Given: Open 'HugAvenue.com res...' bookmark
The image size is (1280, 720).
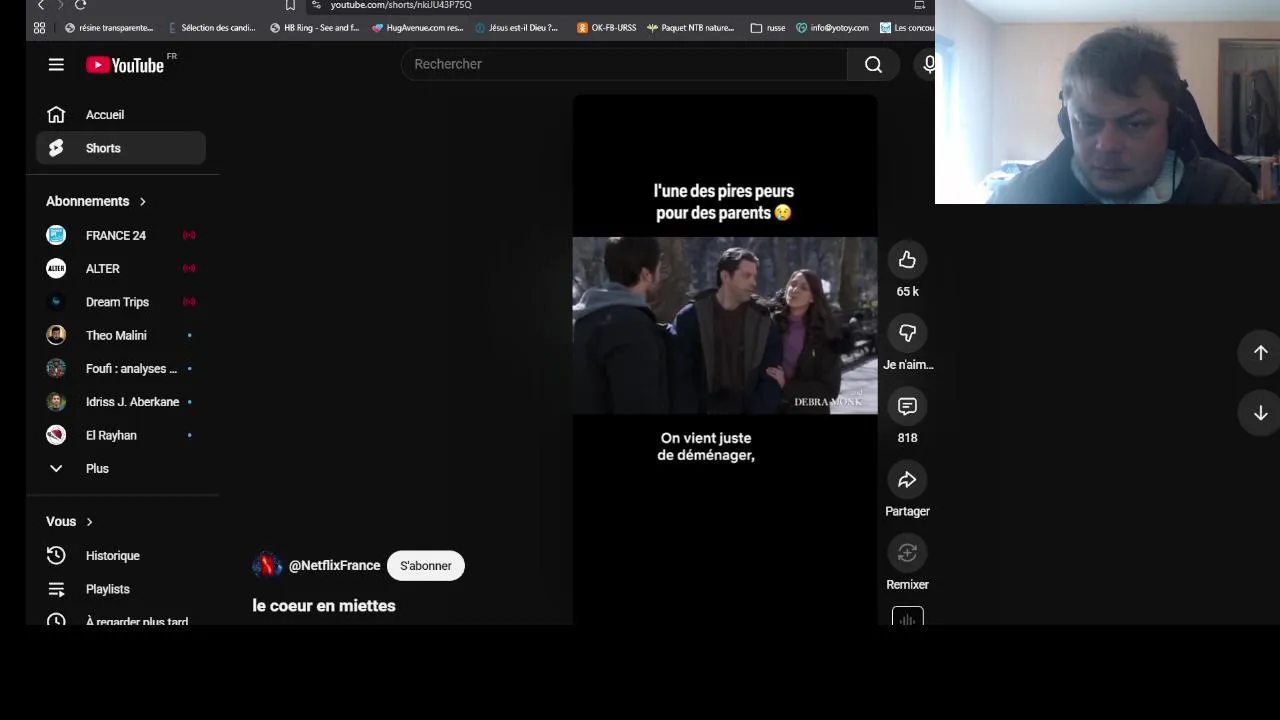Looking at the screenshot, I should (417, 28).
